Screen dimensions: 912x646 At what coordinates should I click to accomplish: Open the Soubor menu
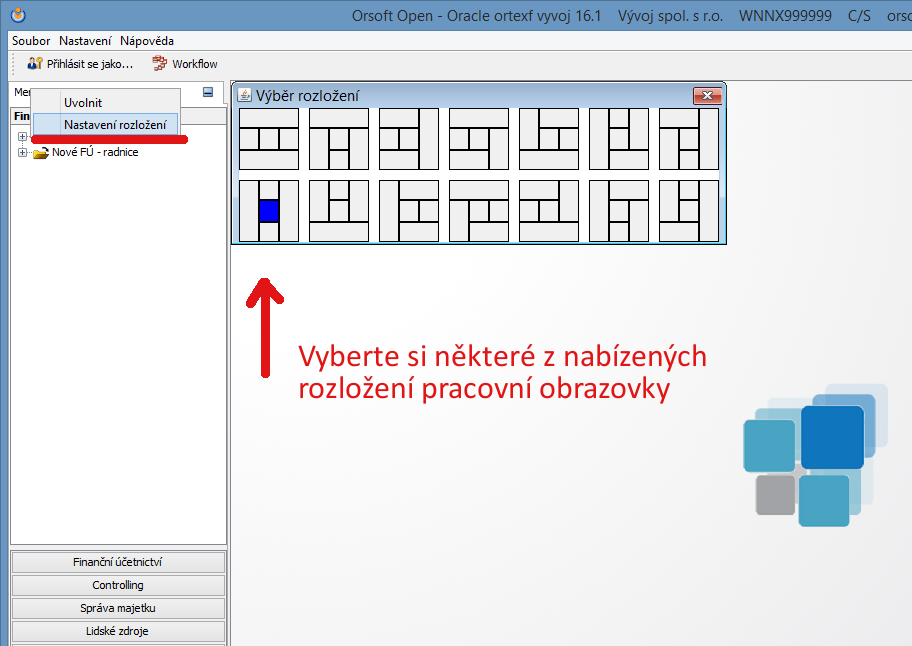(x=32, y=41)
